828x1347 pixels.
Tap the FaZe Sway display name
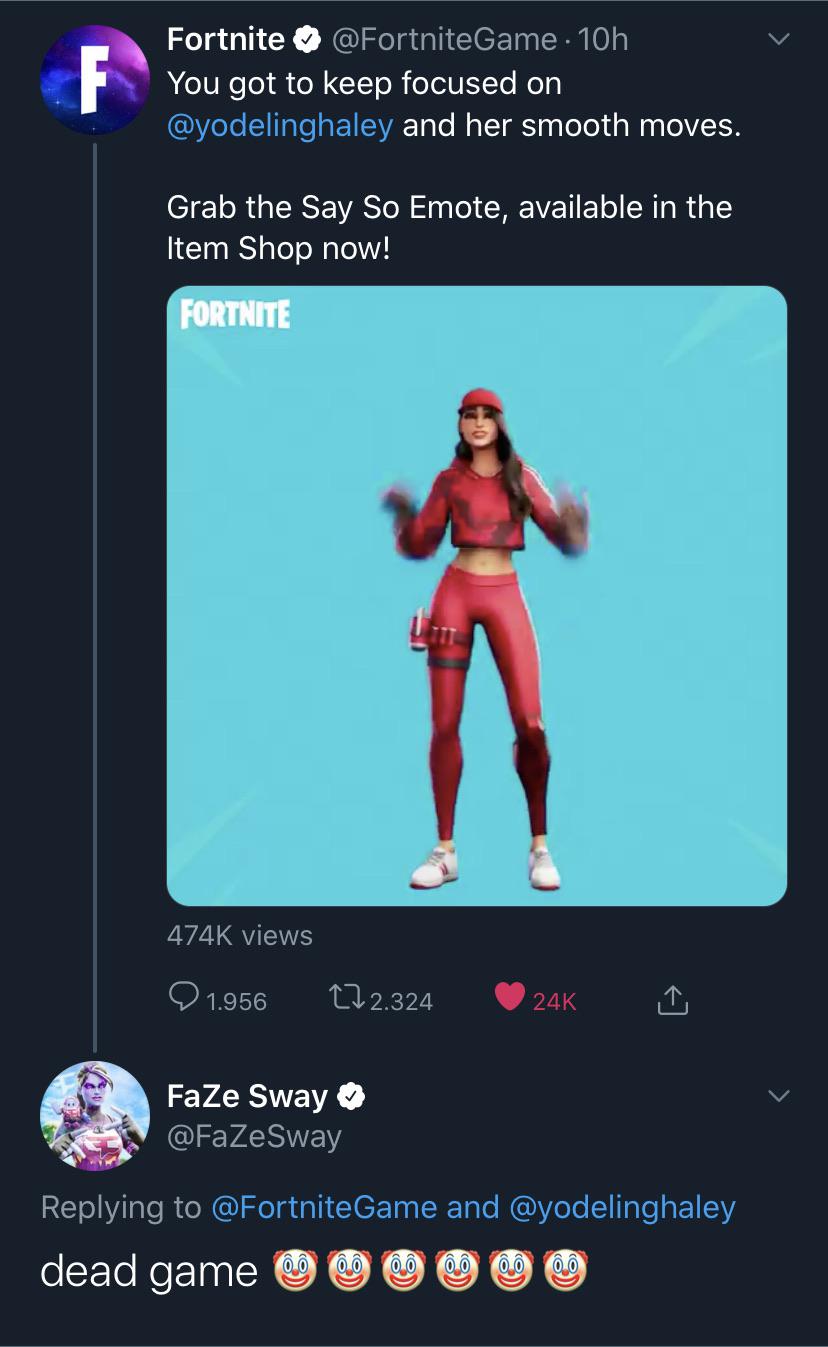247,1097
